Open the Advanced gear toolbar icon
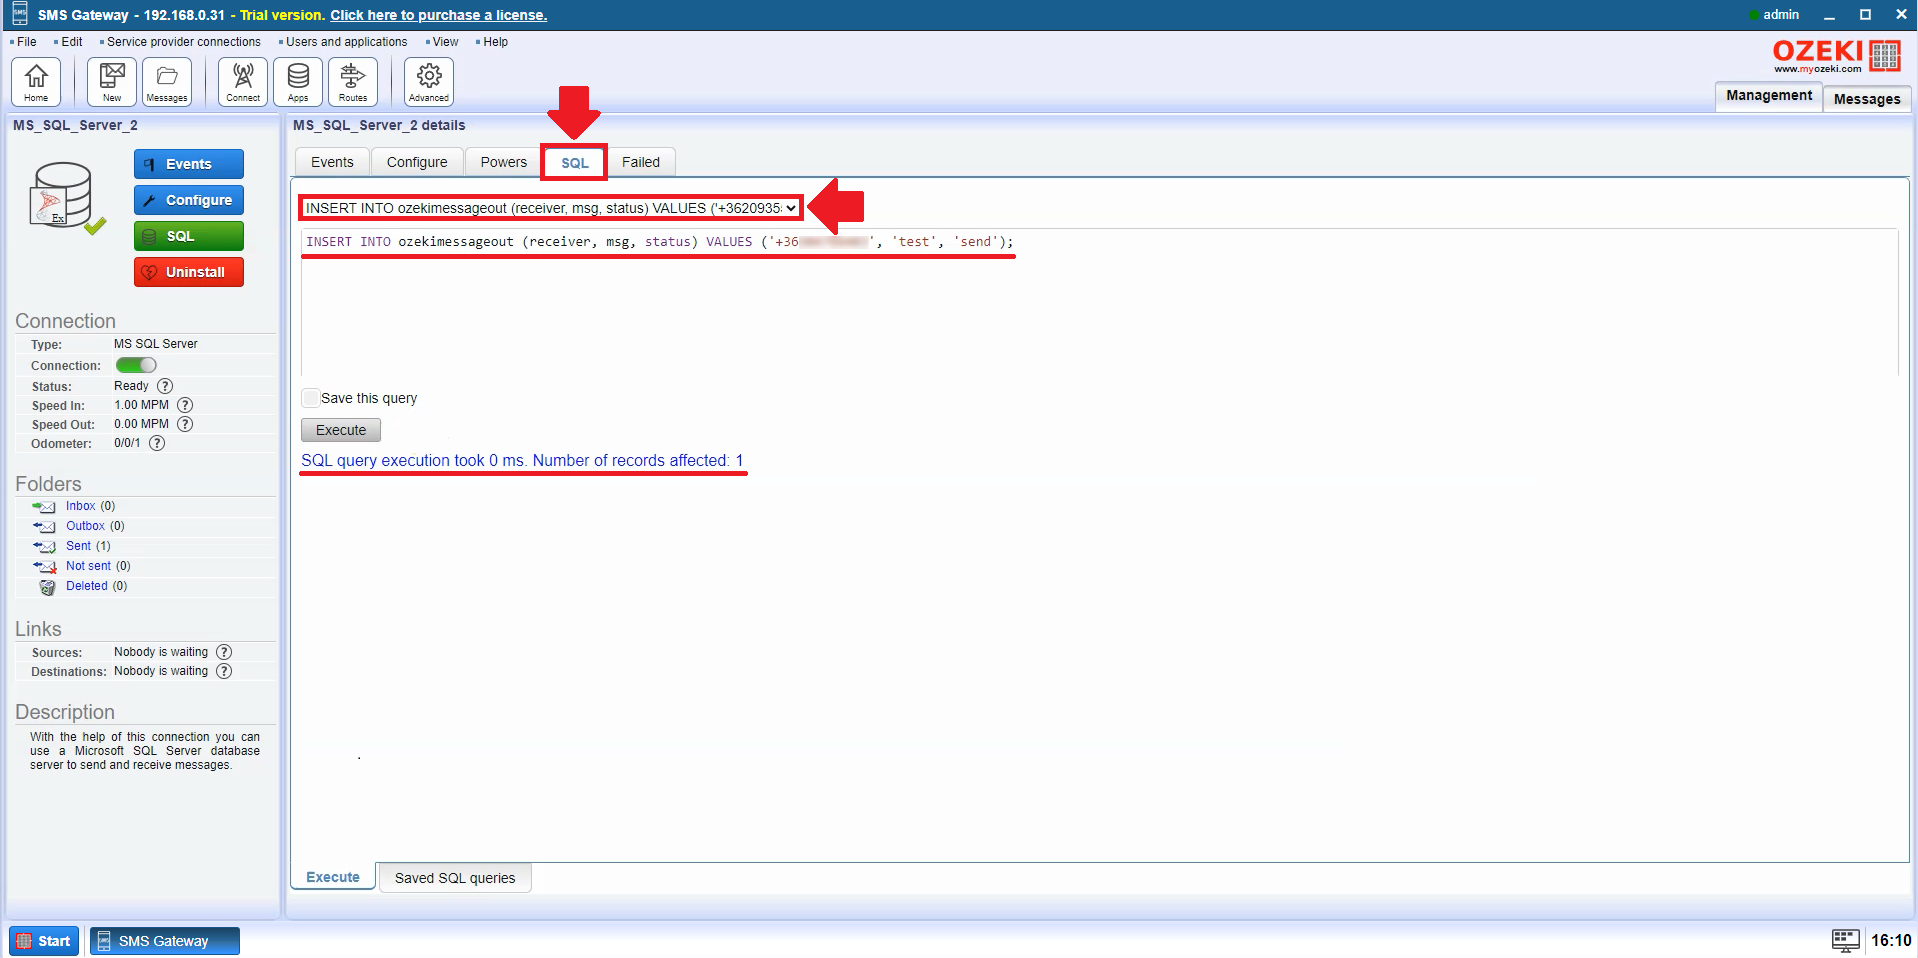Screen dimensions: 1918x958 429,82
